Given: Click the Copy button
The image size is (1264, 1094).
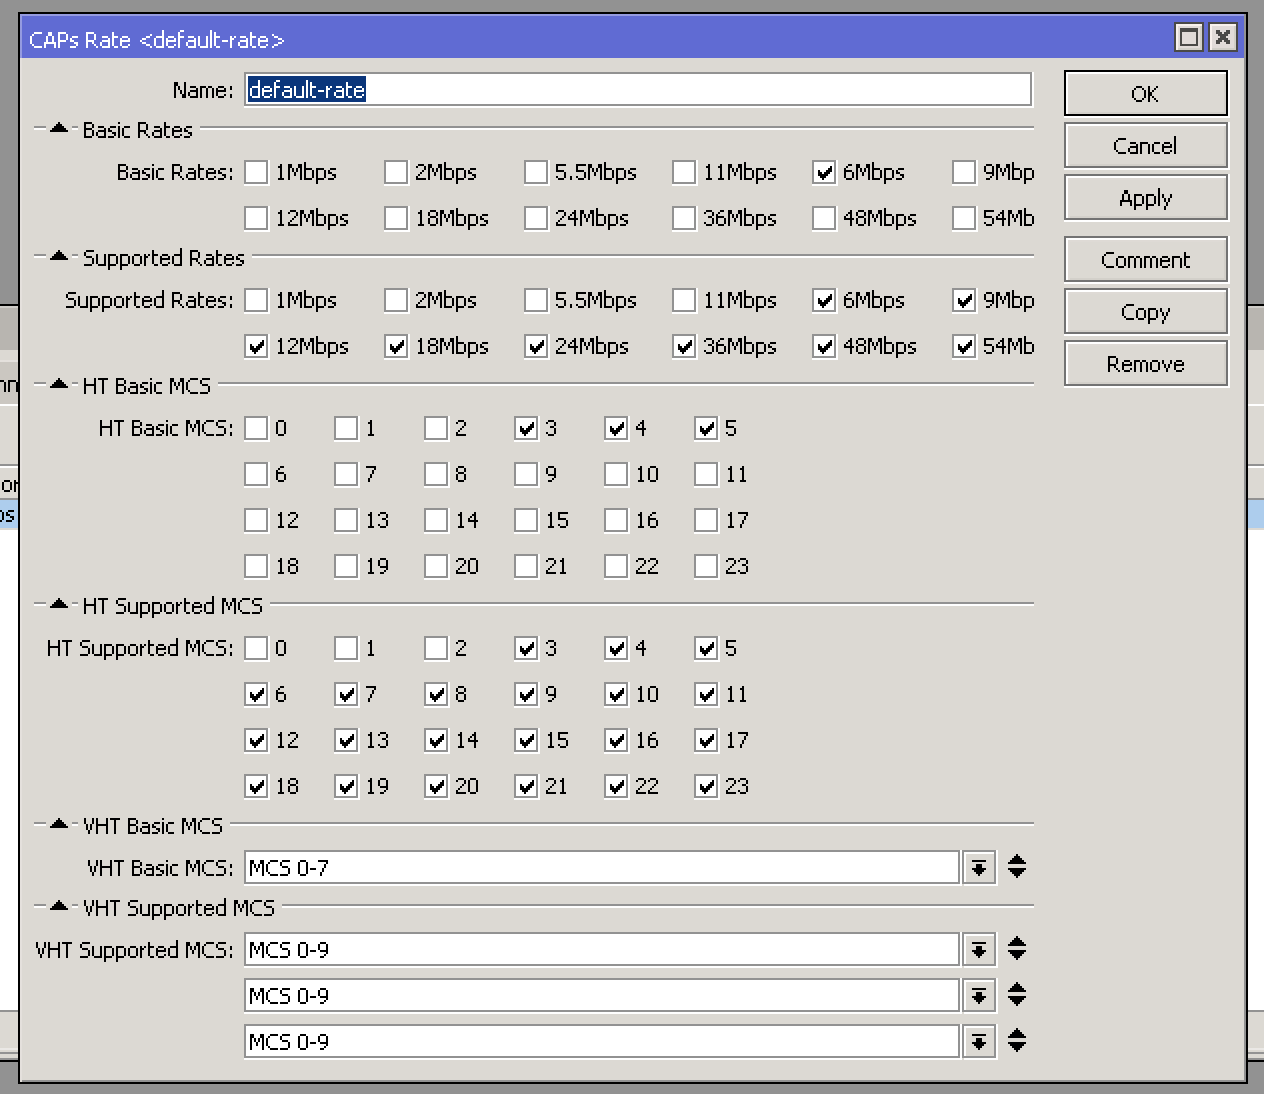Looking at the screenshot, I should coord(1144,311).
